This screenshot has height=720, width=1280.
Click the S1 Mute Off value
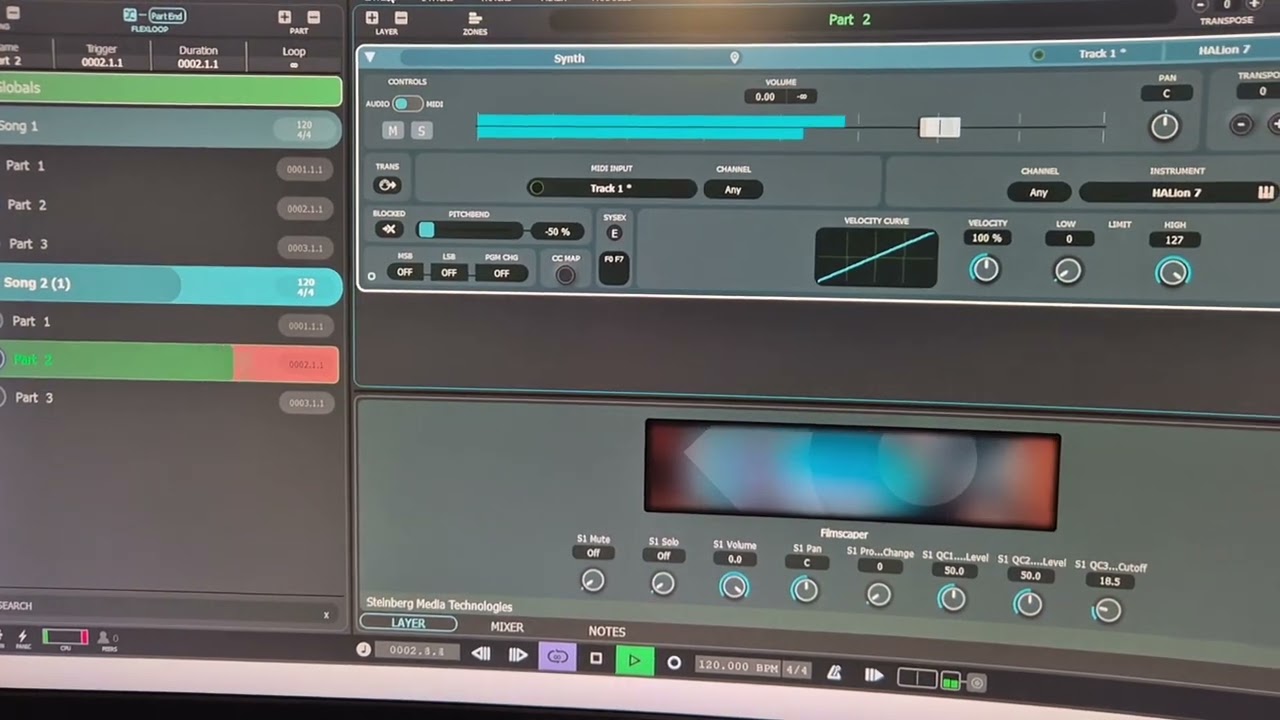pyautogui.click(x=593, y=553)
